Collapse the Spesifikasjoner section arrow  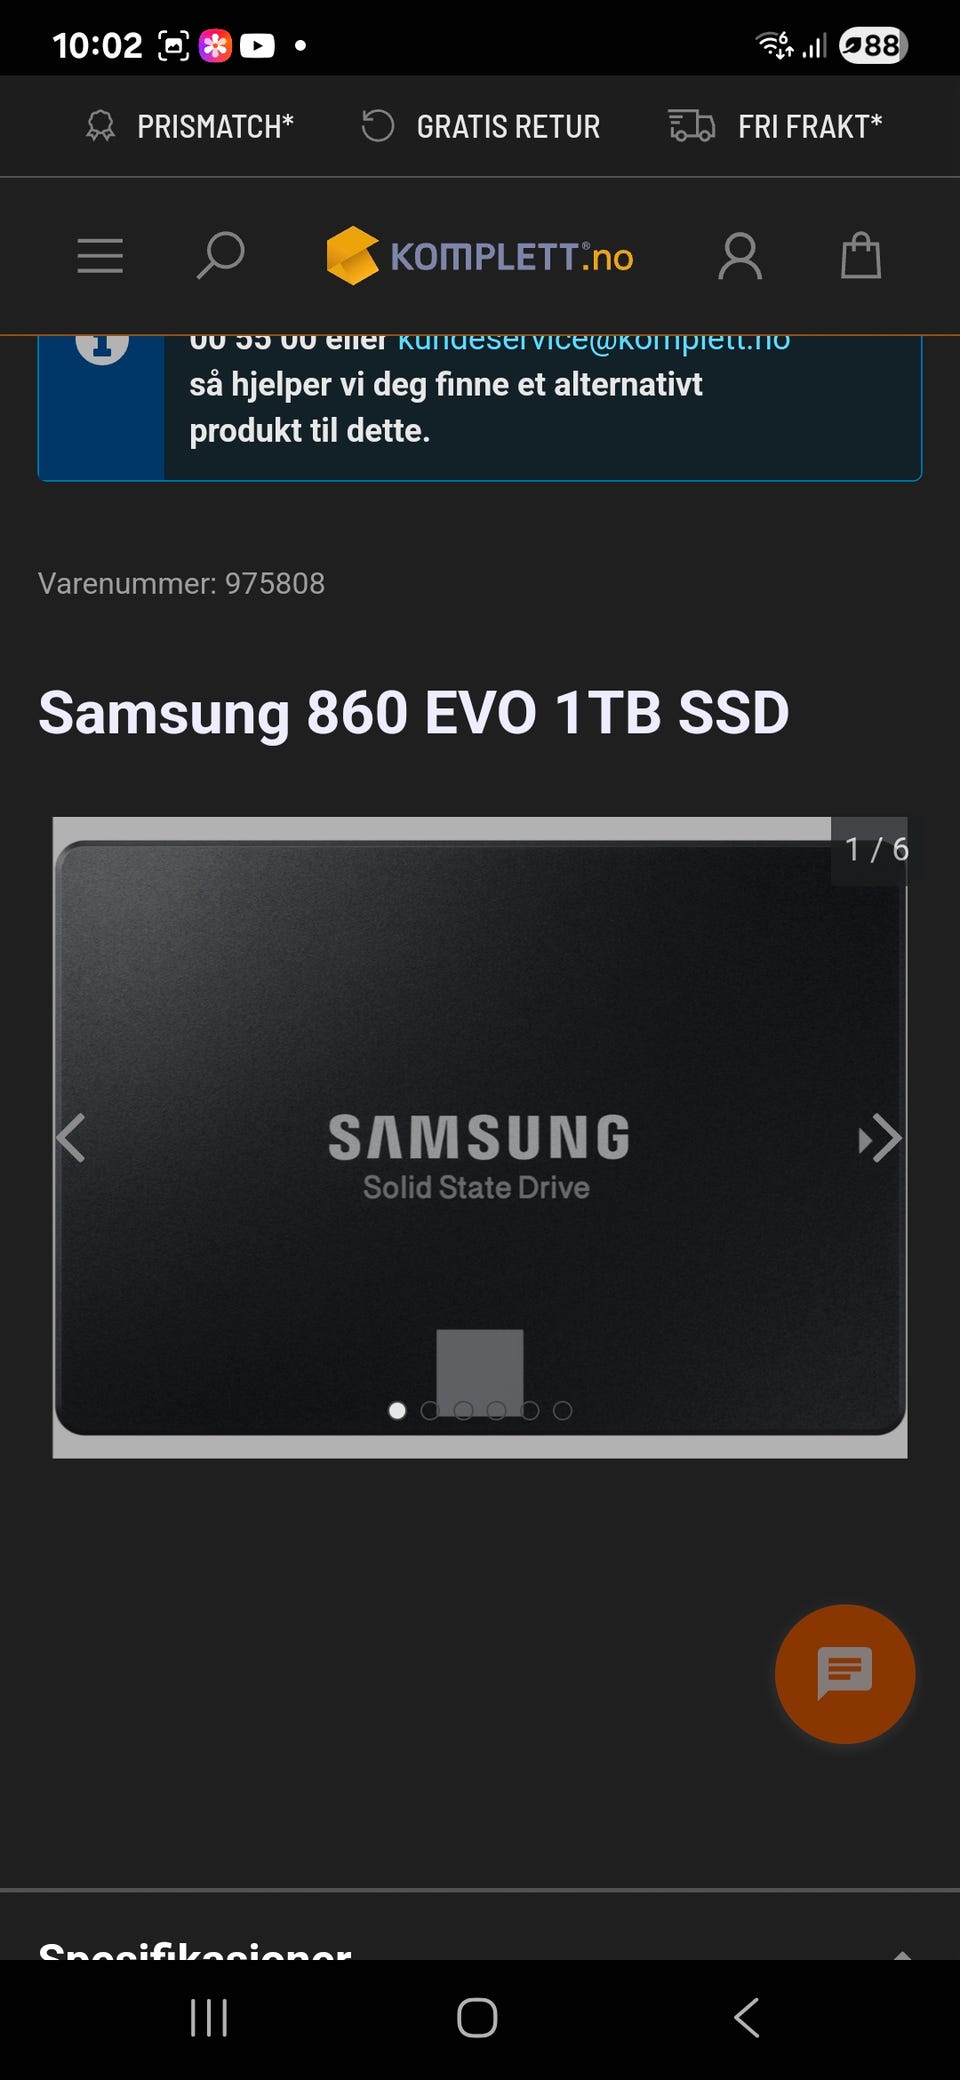902,1952
